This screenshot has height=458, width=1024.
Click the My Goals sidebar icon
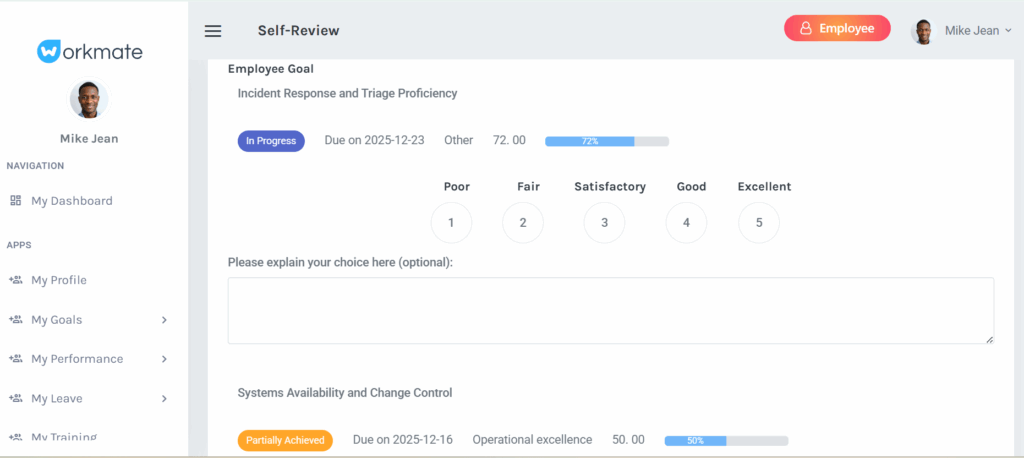tap(16, 320)
